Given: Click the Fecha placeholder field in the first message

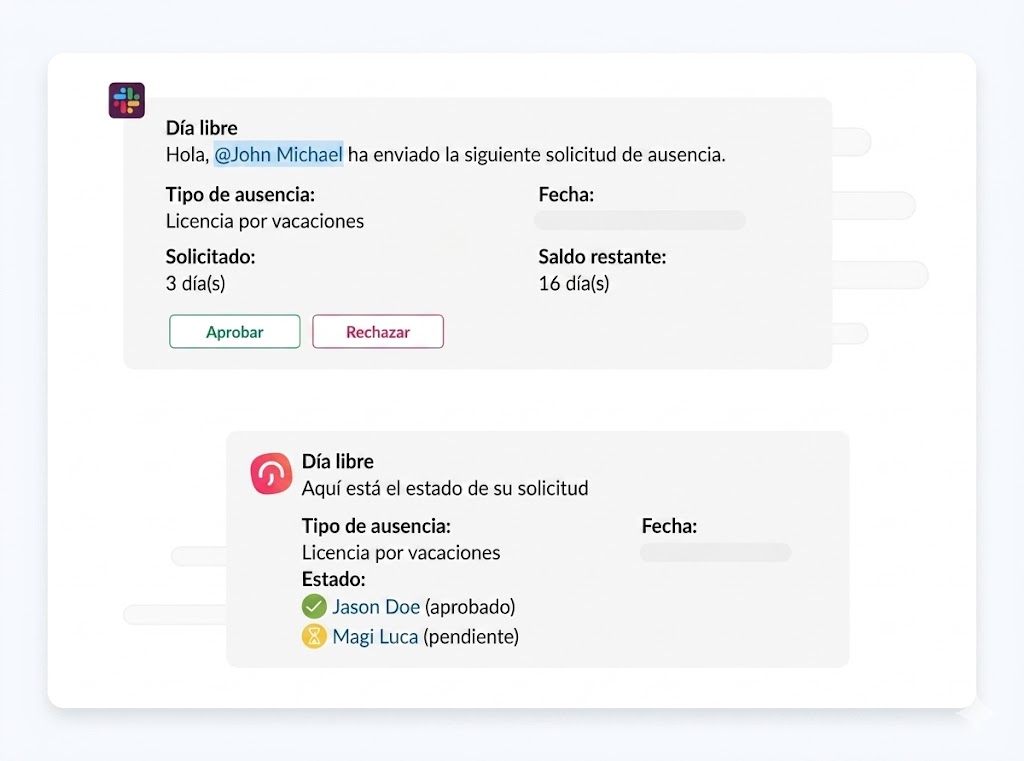Looking at the screenshot, I should coord(640,220).
